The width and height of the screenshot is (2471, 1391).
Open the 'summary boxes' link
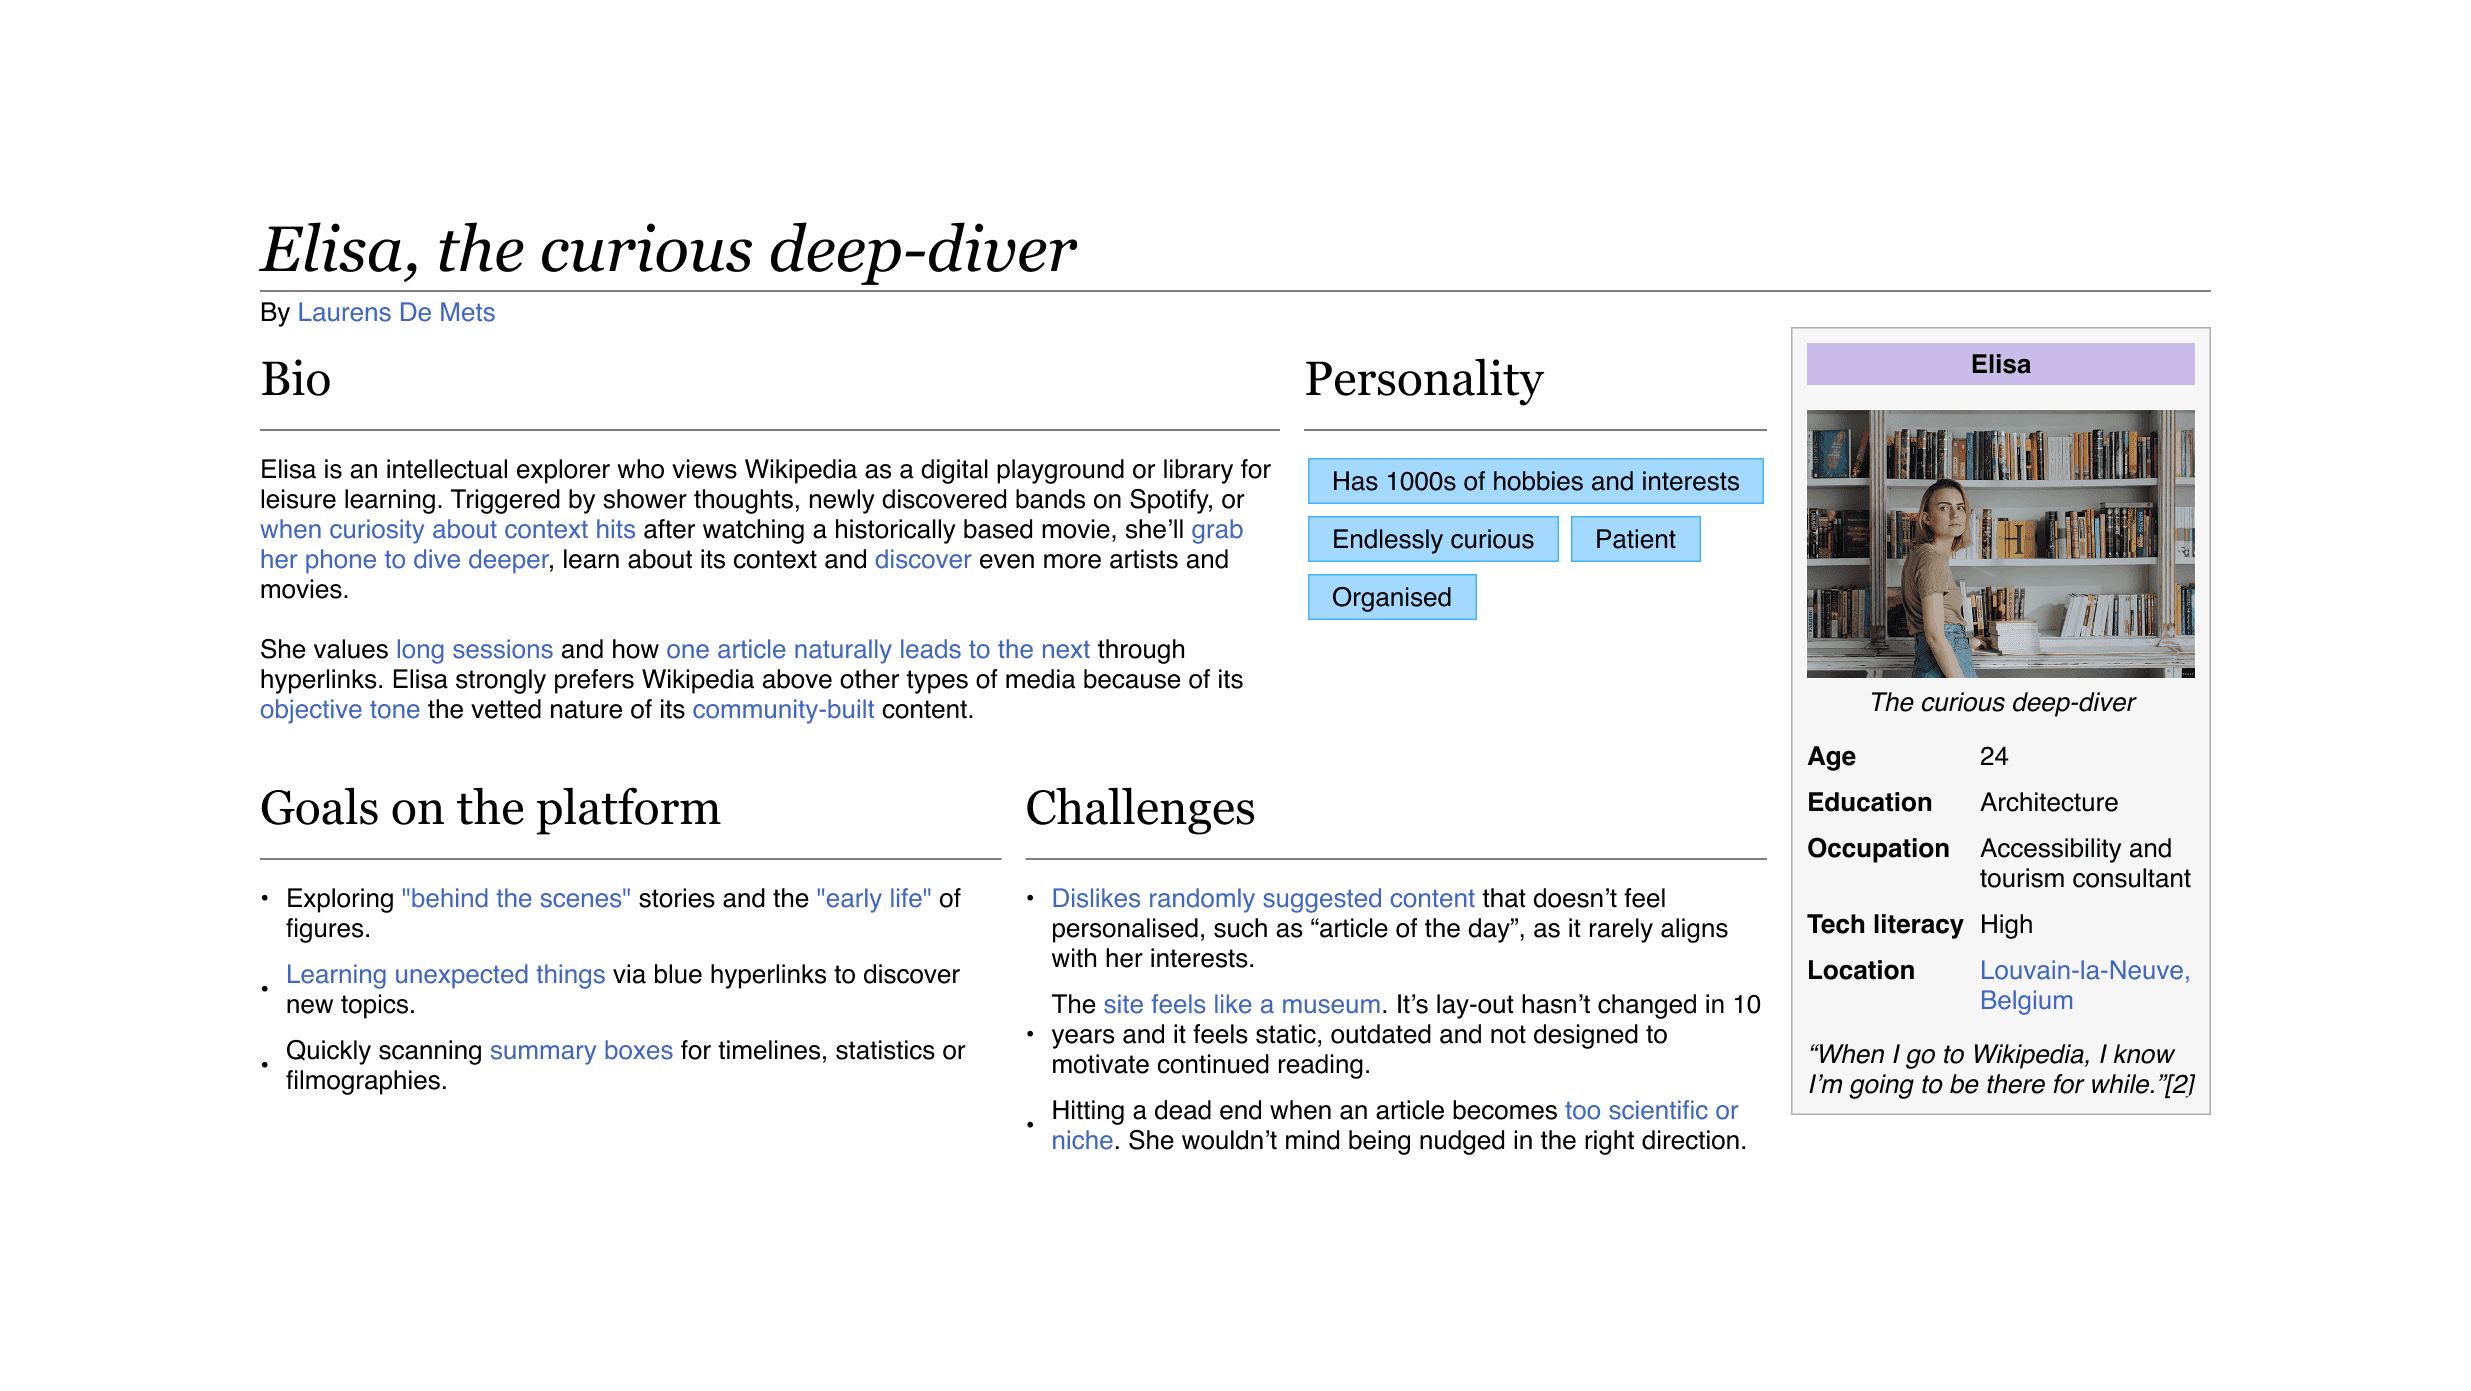[x=580, y=1051]
